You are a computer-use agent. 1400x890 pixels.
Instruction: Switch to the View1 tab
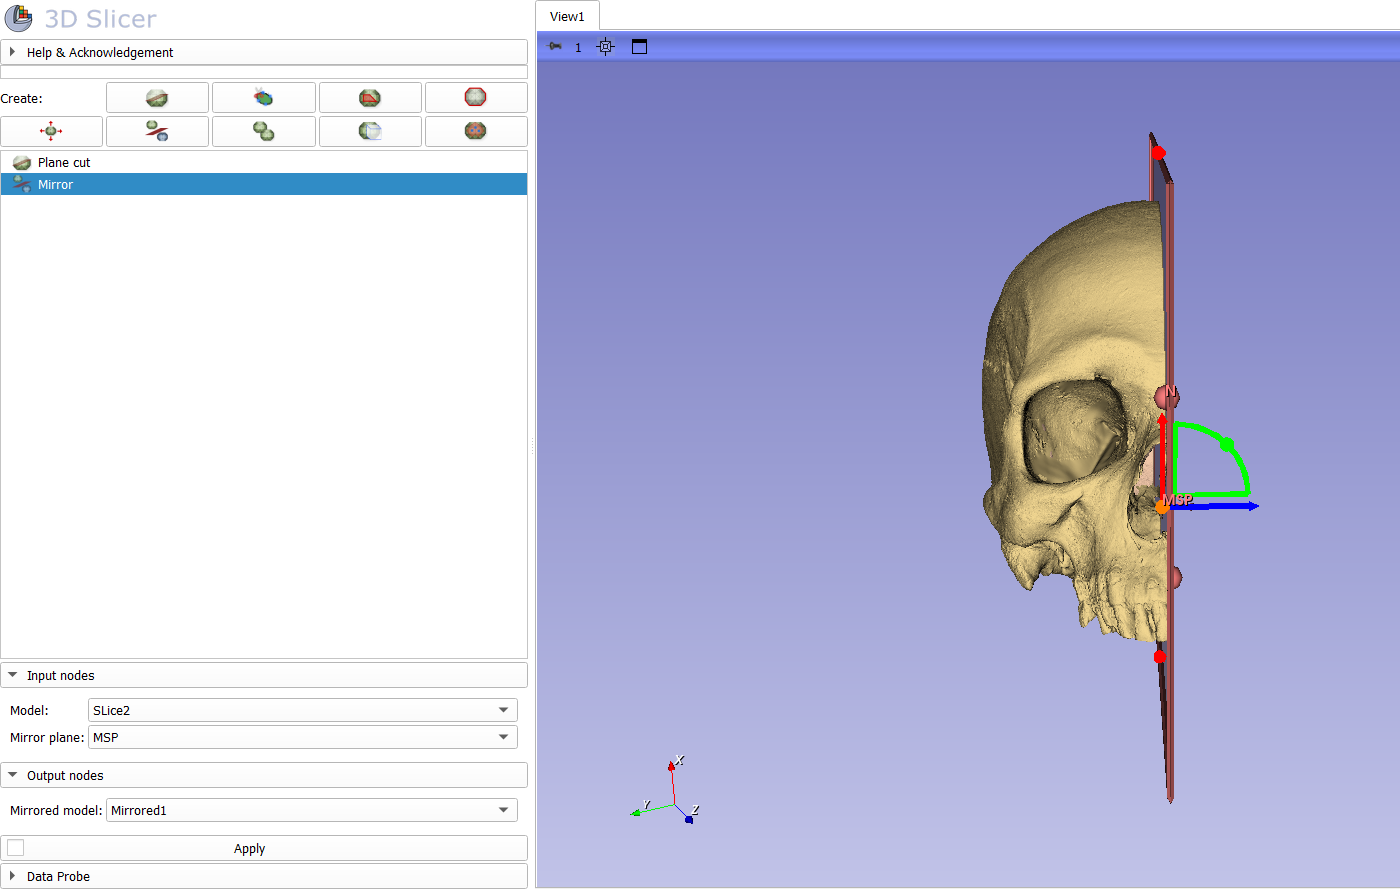pos(567,16)
